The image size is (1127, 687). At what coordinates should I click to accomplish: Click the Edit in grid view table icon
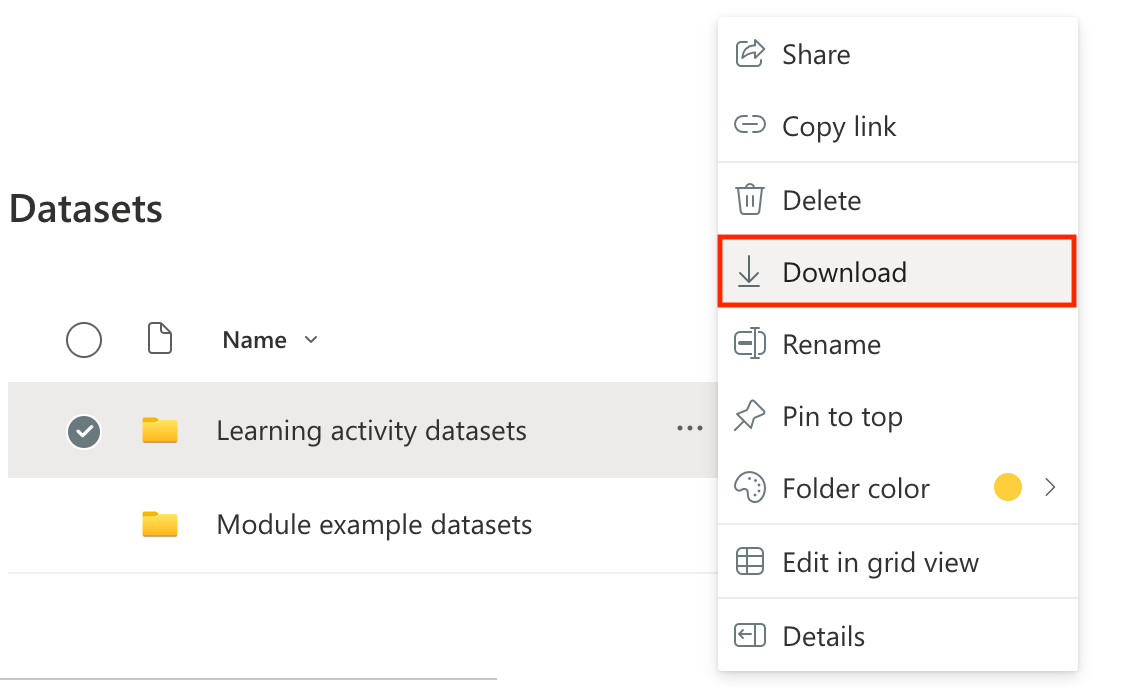coord(750,562)
